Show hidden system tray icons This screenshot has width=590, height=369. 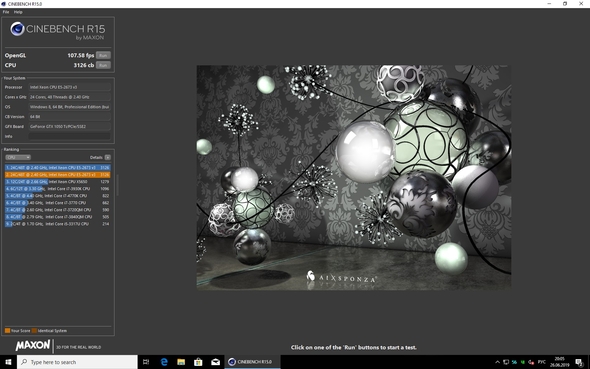click(497, 362)
